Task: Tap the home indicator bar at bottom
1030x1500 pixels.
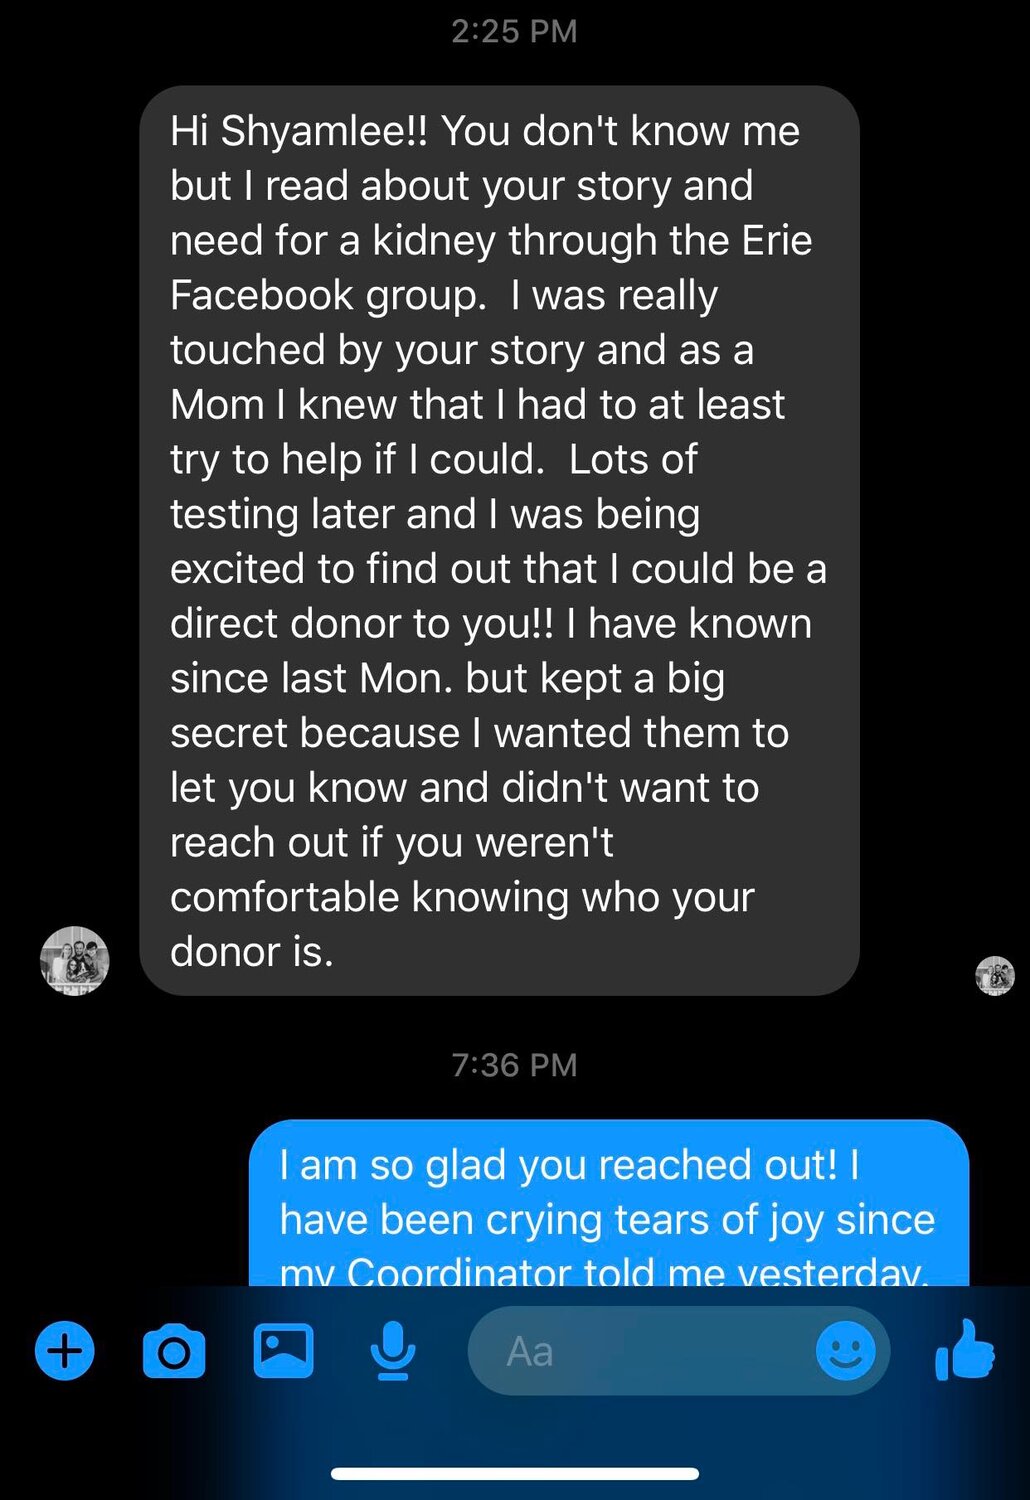Action: click(514, 1473)
